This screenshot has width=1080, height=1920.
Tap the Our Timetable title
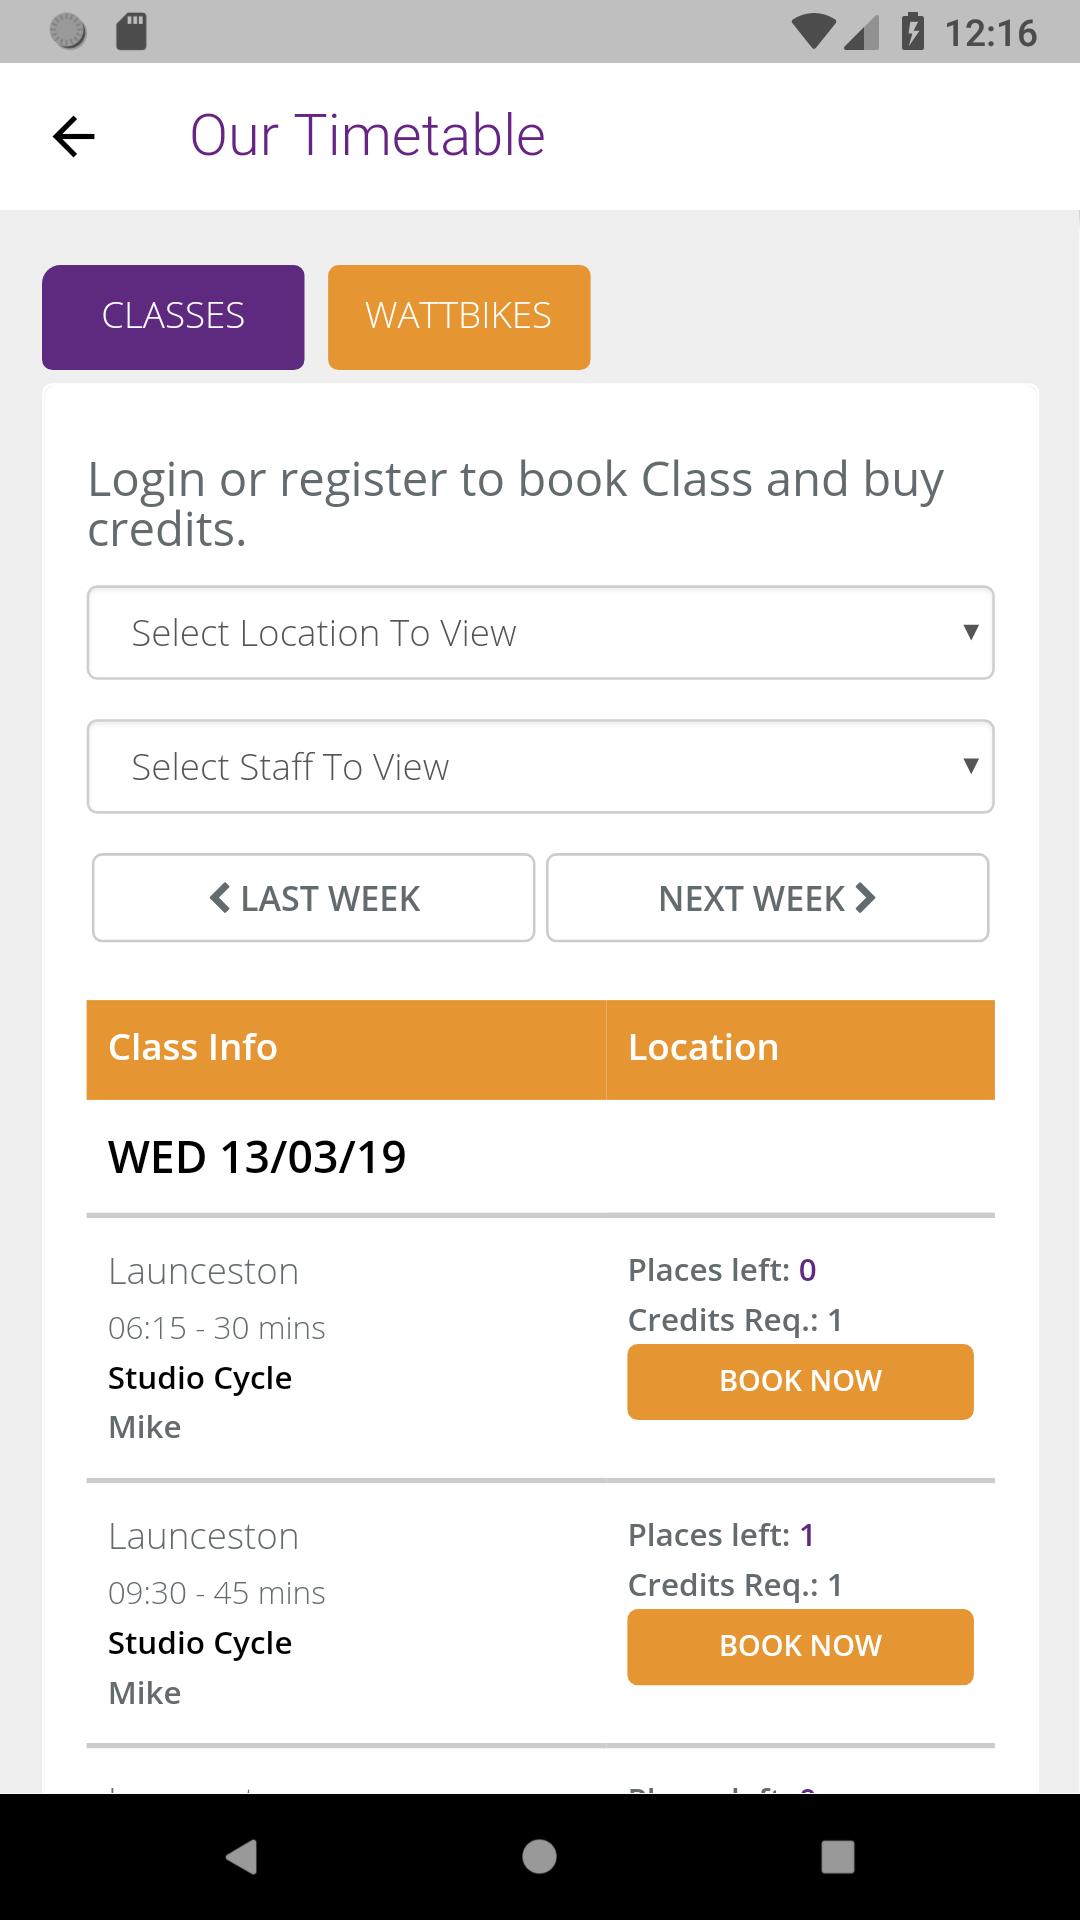[367, 135]
